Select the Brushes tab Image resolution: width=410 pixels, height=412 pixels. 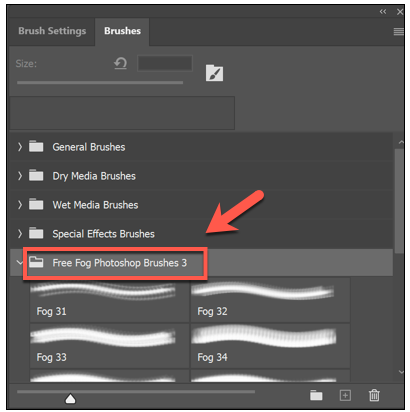pyautogui.click(x=122, y=31)
